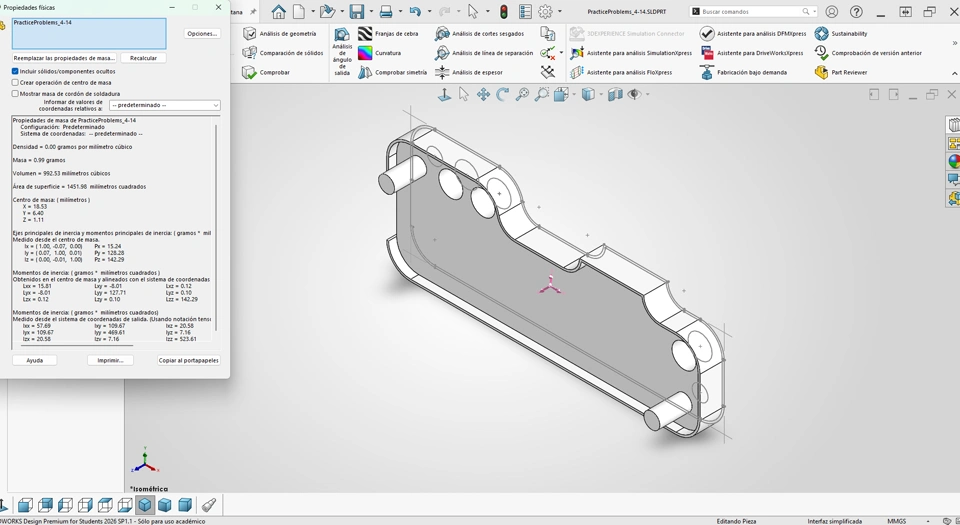Toggle Curvatura color display
Viewport: 960px width, 525px height.
(380, 53)
